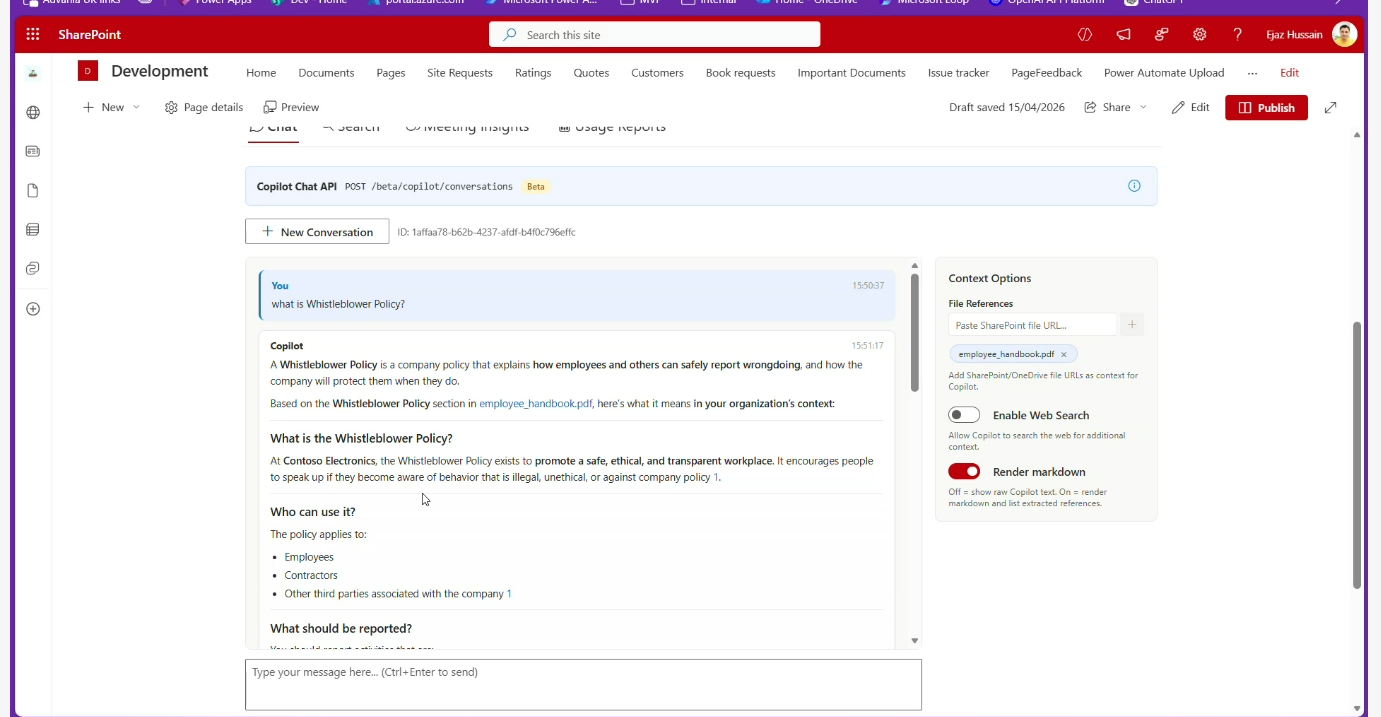
Task: Open the create plus circle icon in sidebar
Action: (x=33, y=309)
